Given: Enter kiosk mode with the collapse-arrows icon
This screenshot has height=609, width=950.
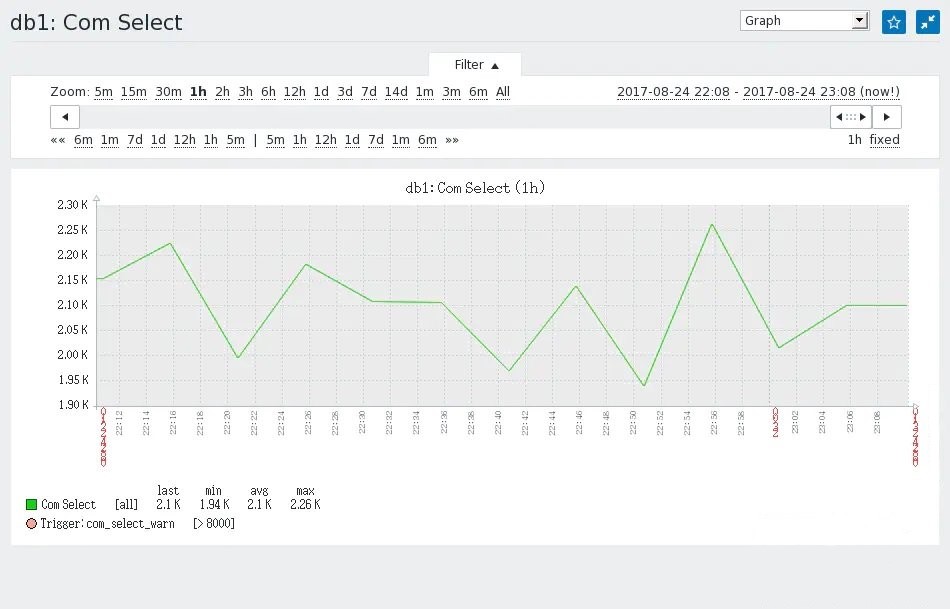Looking at the screenshot, I should pos(927,21).
